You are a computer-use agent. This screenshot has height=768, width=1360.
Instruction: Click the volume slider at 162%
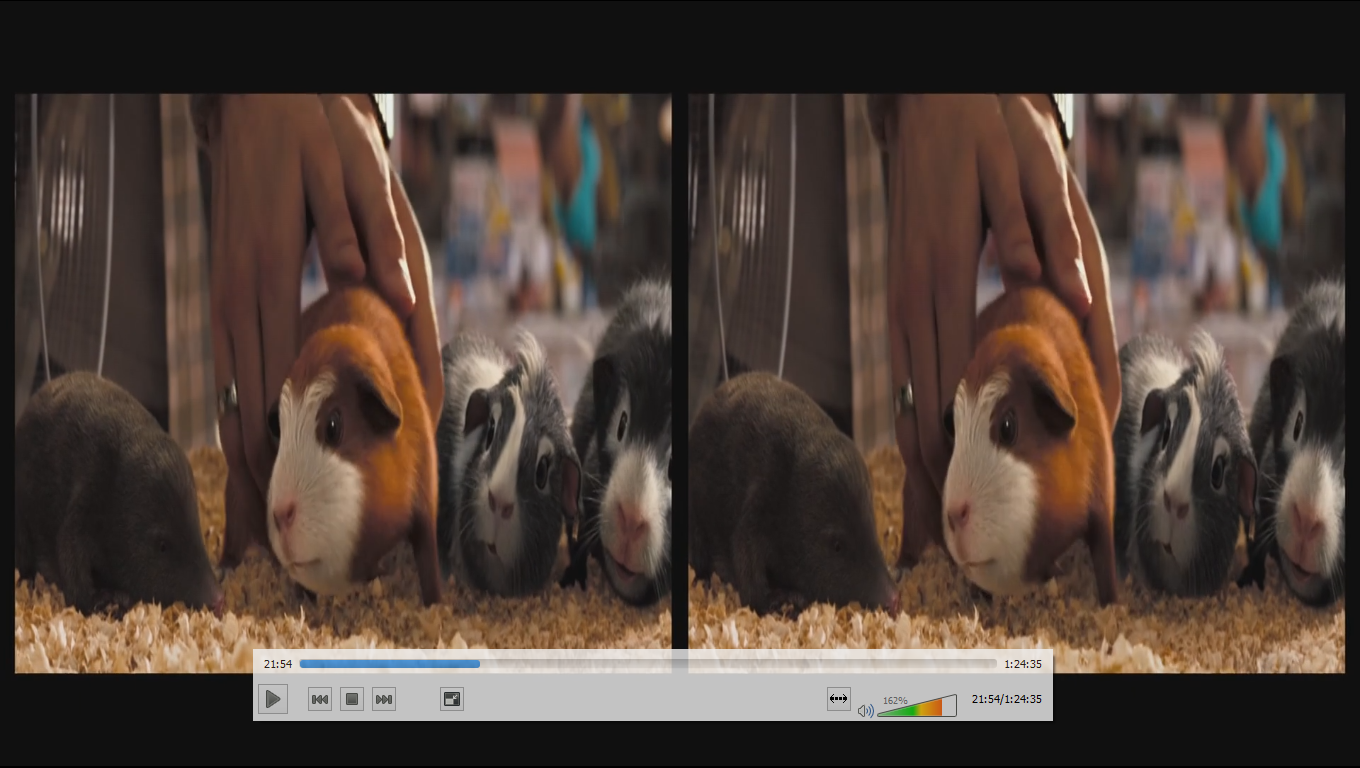point(917,706)
